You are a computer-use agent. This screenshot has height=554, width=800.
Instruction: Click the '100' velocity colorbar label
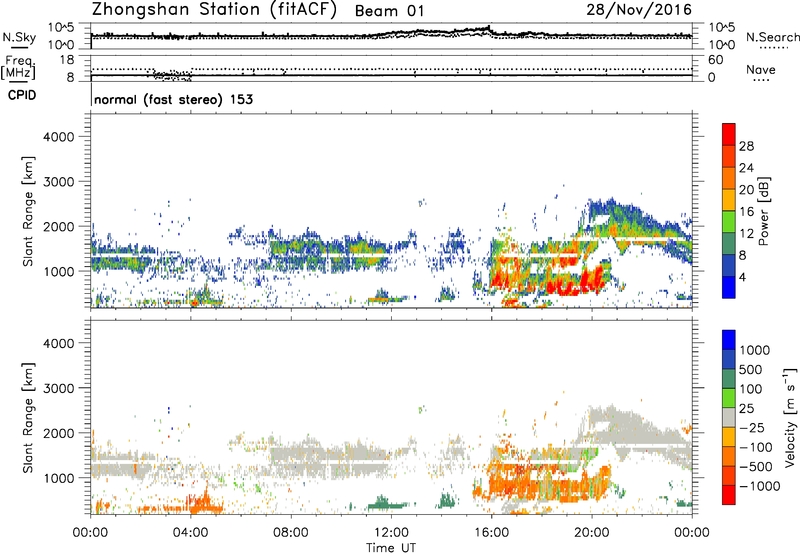click(x=751, y=389)
